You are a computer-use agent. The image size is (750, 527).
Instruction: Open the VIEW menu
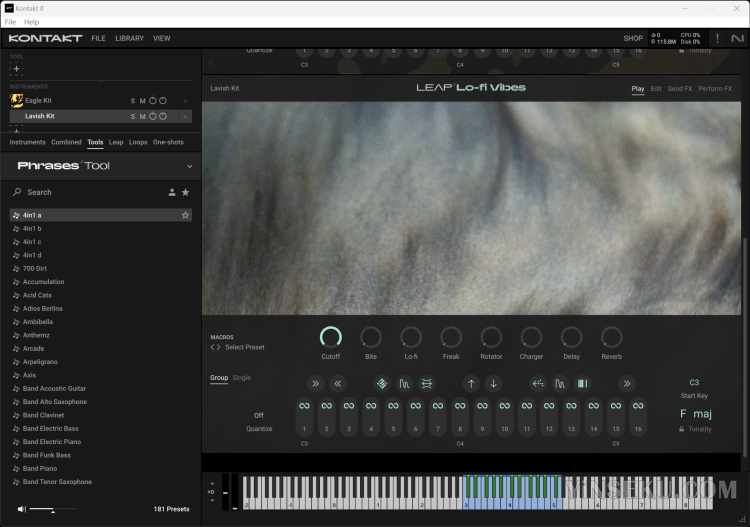tap(161, 38)
